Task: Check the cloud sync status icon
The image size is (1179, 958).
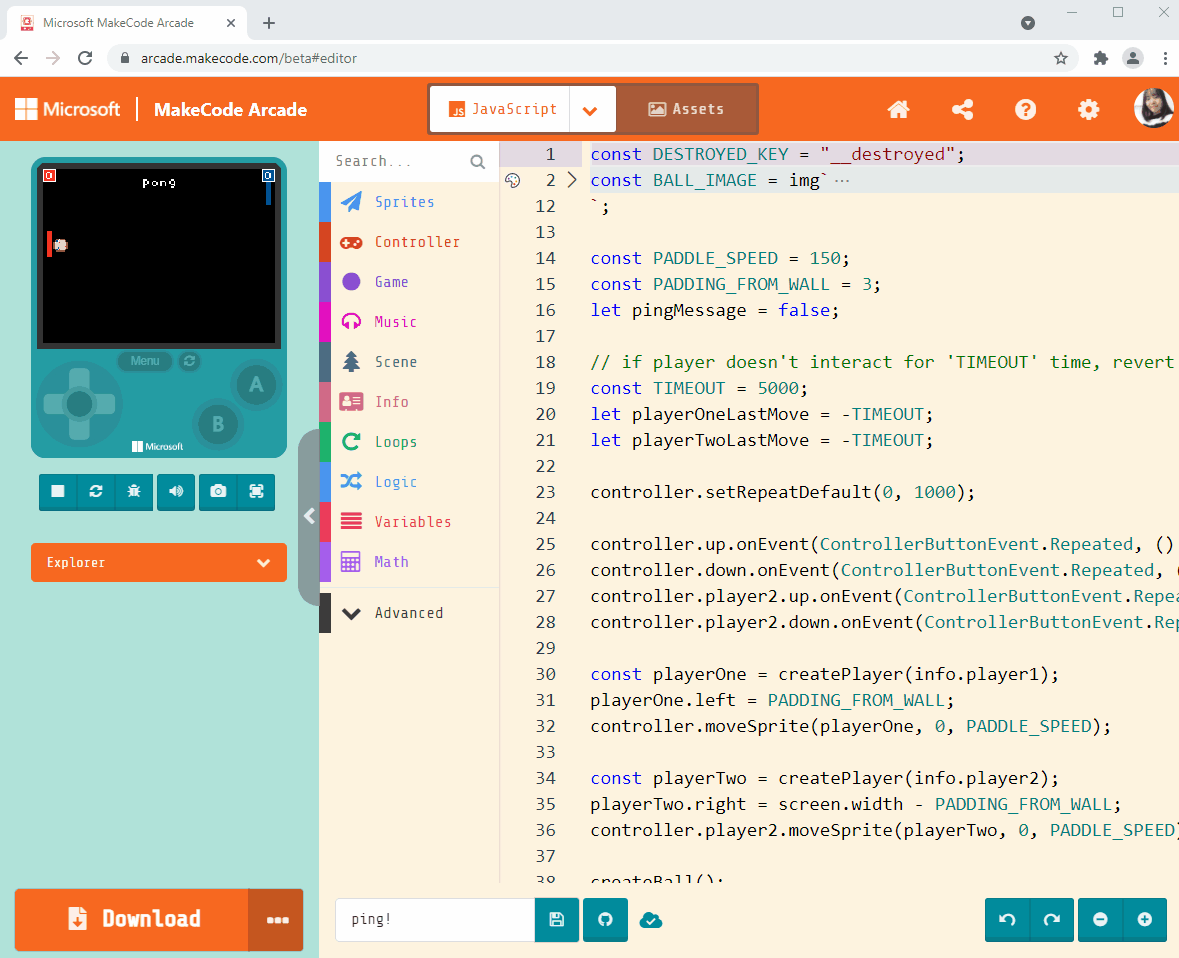Action: pyautogui.click(x=651, y=920)
